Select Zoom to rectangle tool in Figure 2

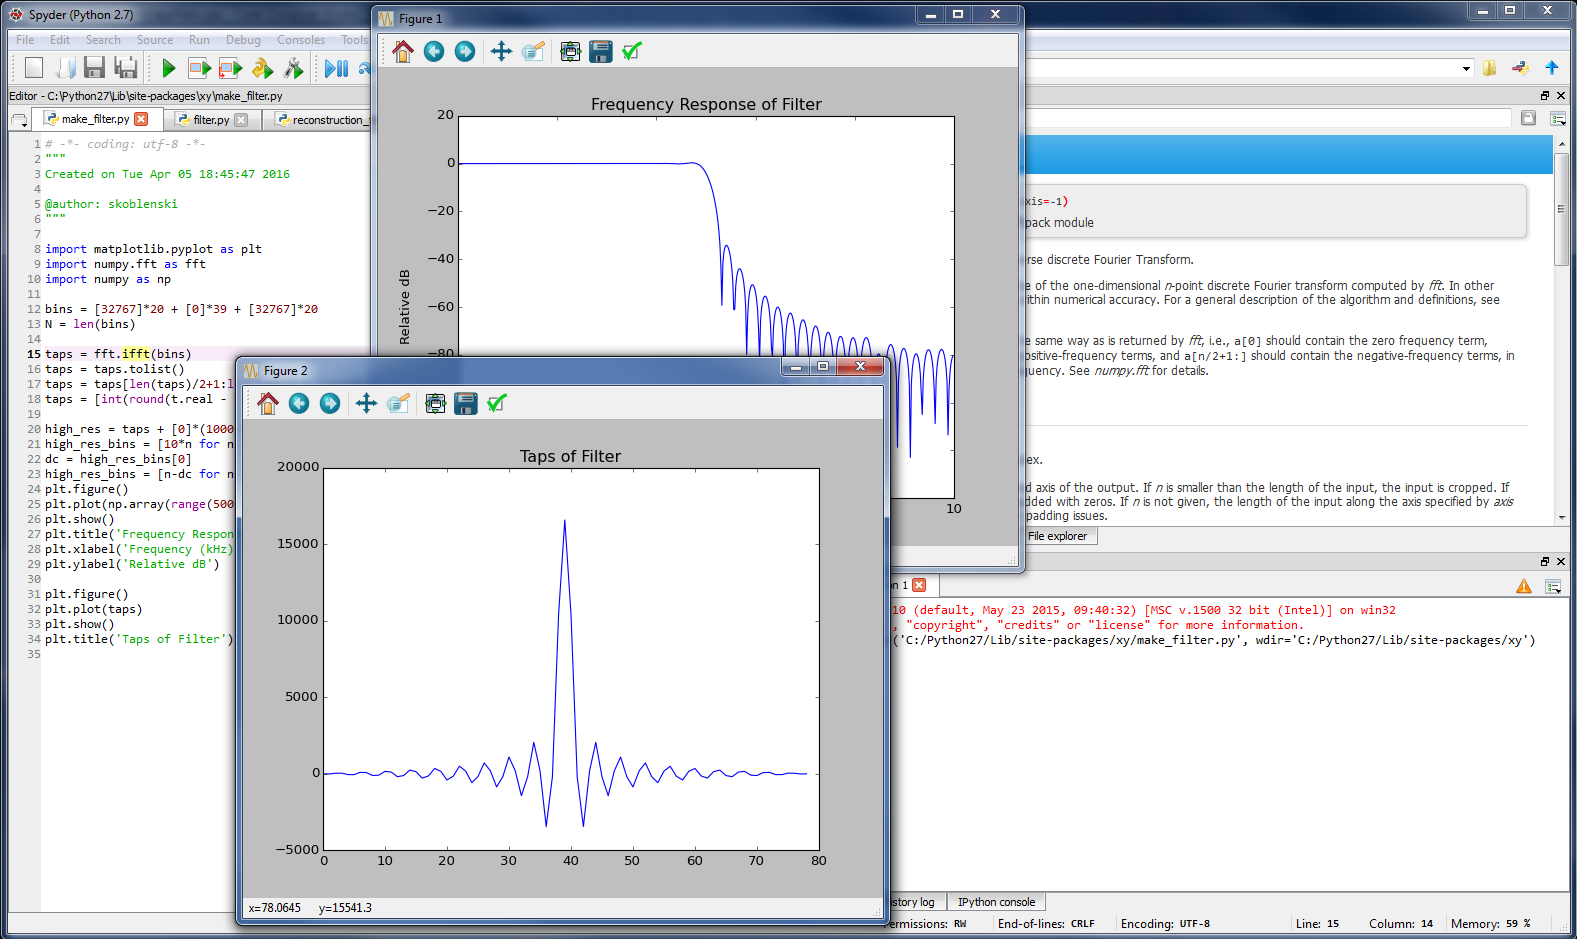click(398, 403)
